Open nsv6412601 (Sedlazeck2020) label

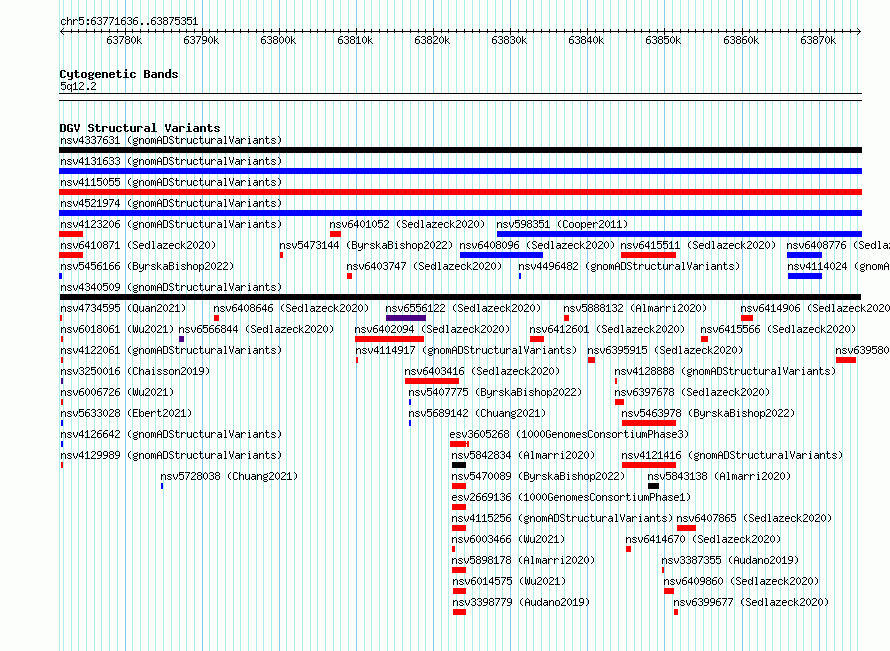tap(607, 329)
